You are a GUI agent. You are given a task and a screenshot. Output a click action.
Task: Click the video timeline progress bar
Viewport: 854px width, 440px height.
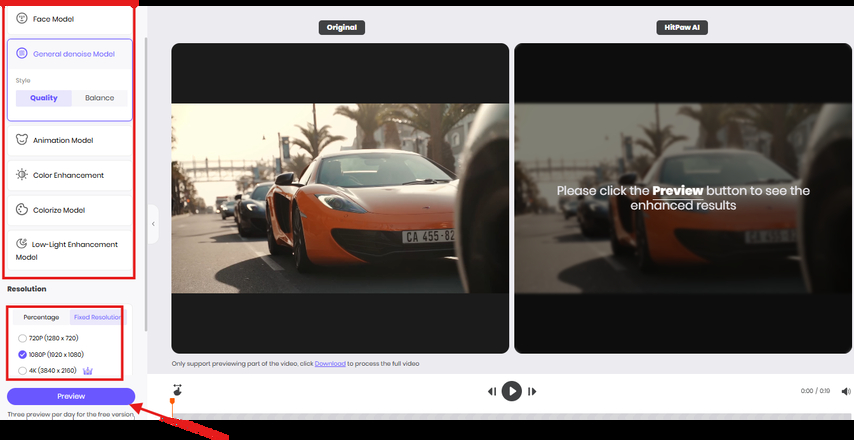512,416
